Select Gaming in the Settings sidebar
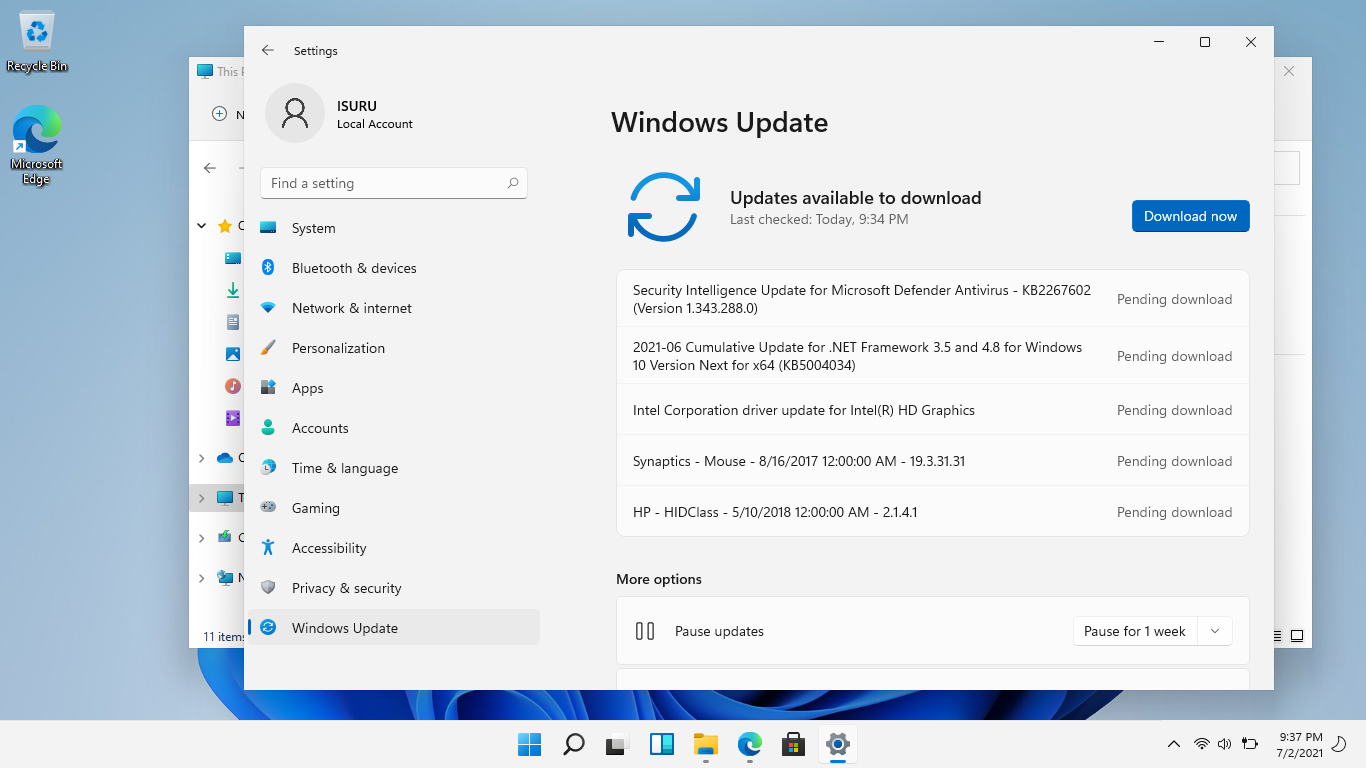1366x768 pixels. (393, 508)
